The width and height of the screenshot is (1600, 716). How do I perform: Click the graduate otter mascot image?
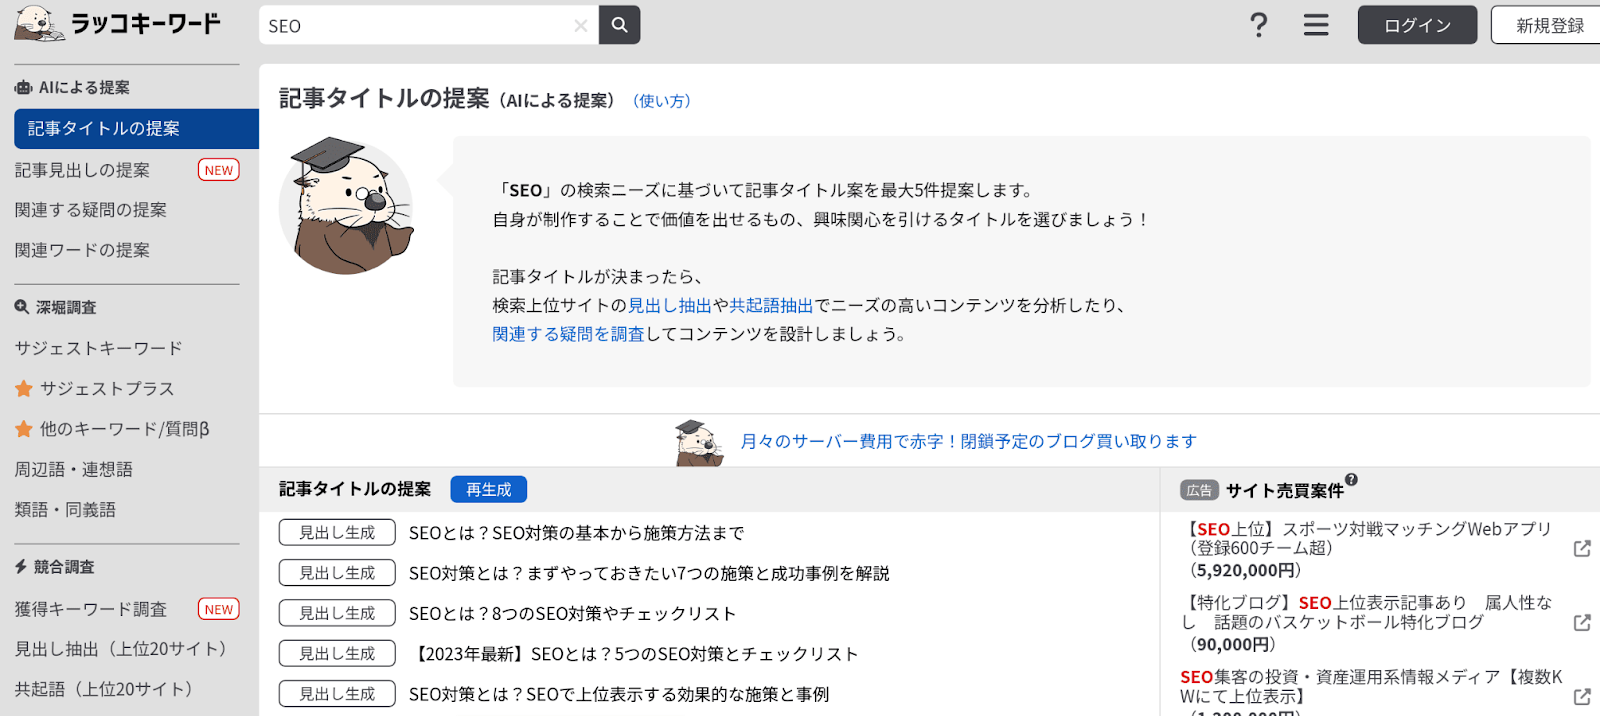click(347, 206)
